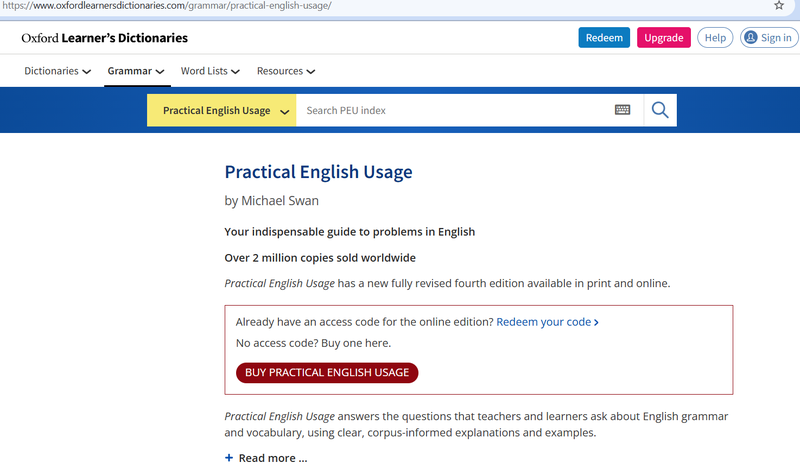
Task: Click 'No access code? Buy one here.'
Action: click(313, 343)
